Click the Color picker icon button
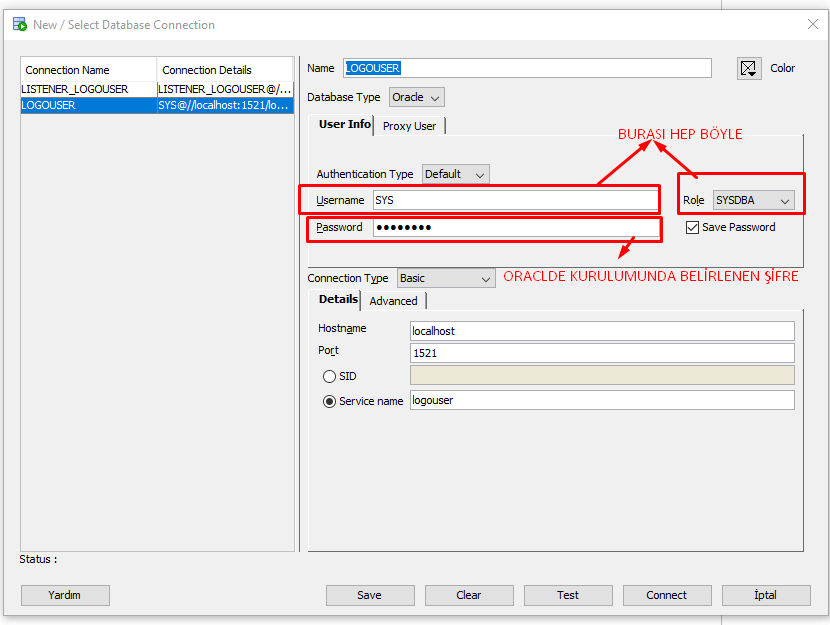Viewport: 830px width, 625px height. tap(749, 68)
